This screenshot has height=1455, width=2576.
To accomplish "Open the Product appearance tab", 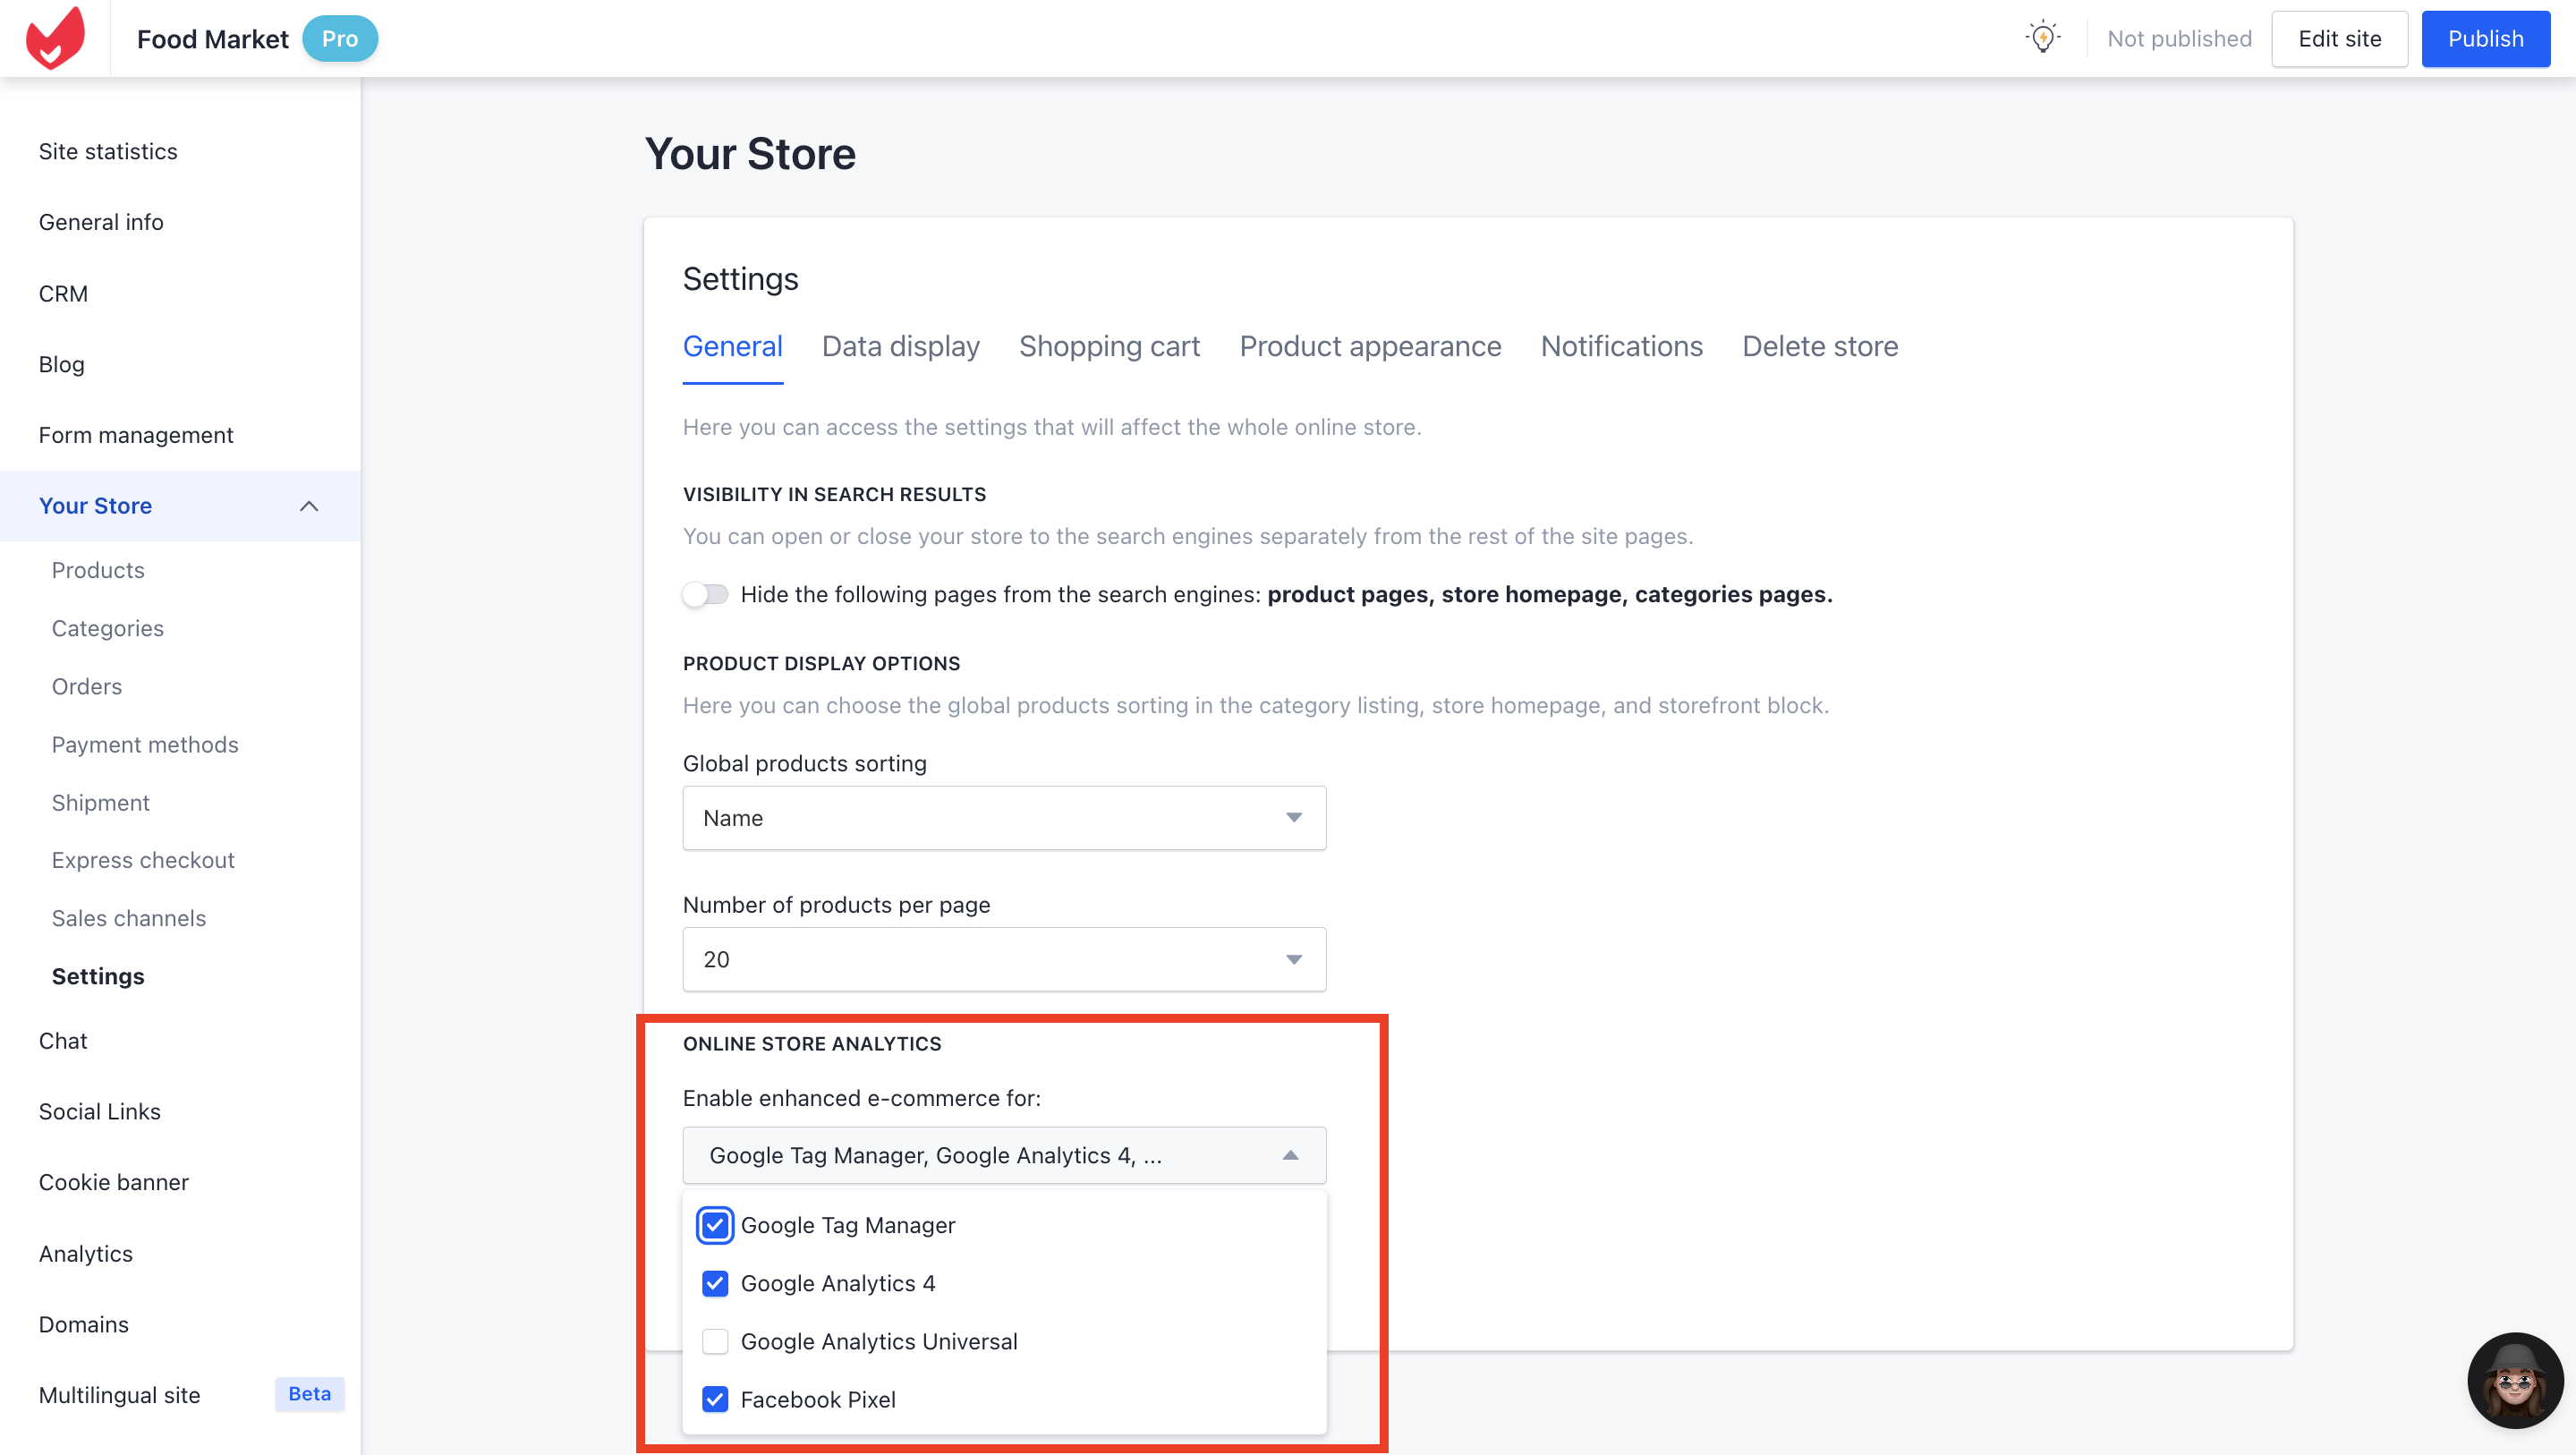I will point(1370,346).
